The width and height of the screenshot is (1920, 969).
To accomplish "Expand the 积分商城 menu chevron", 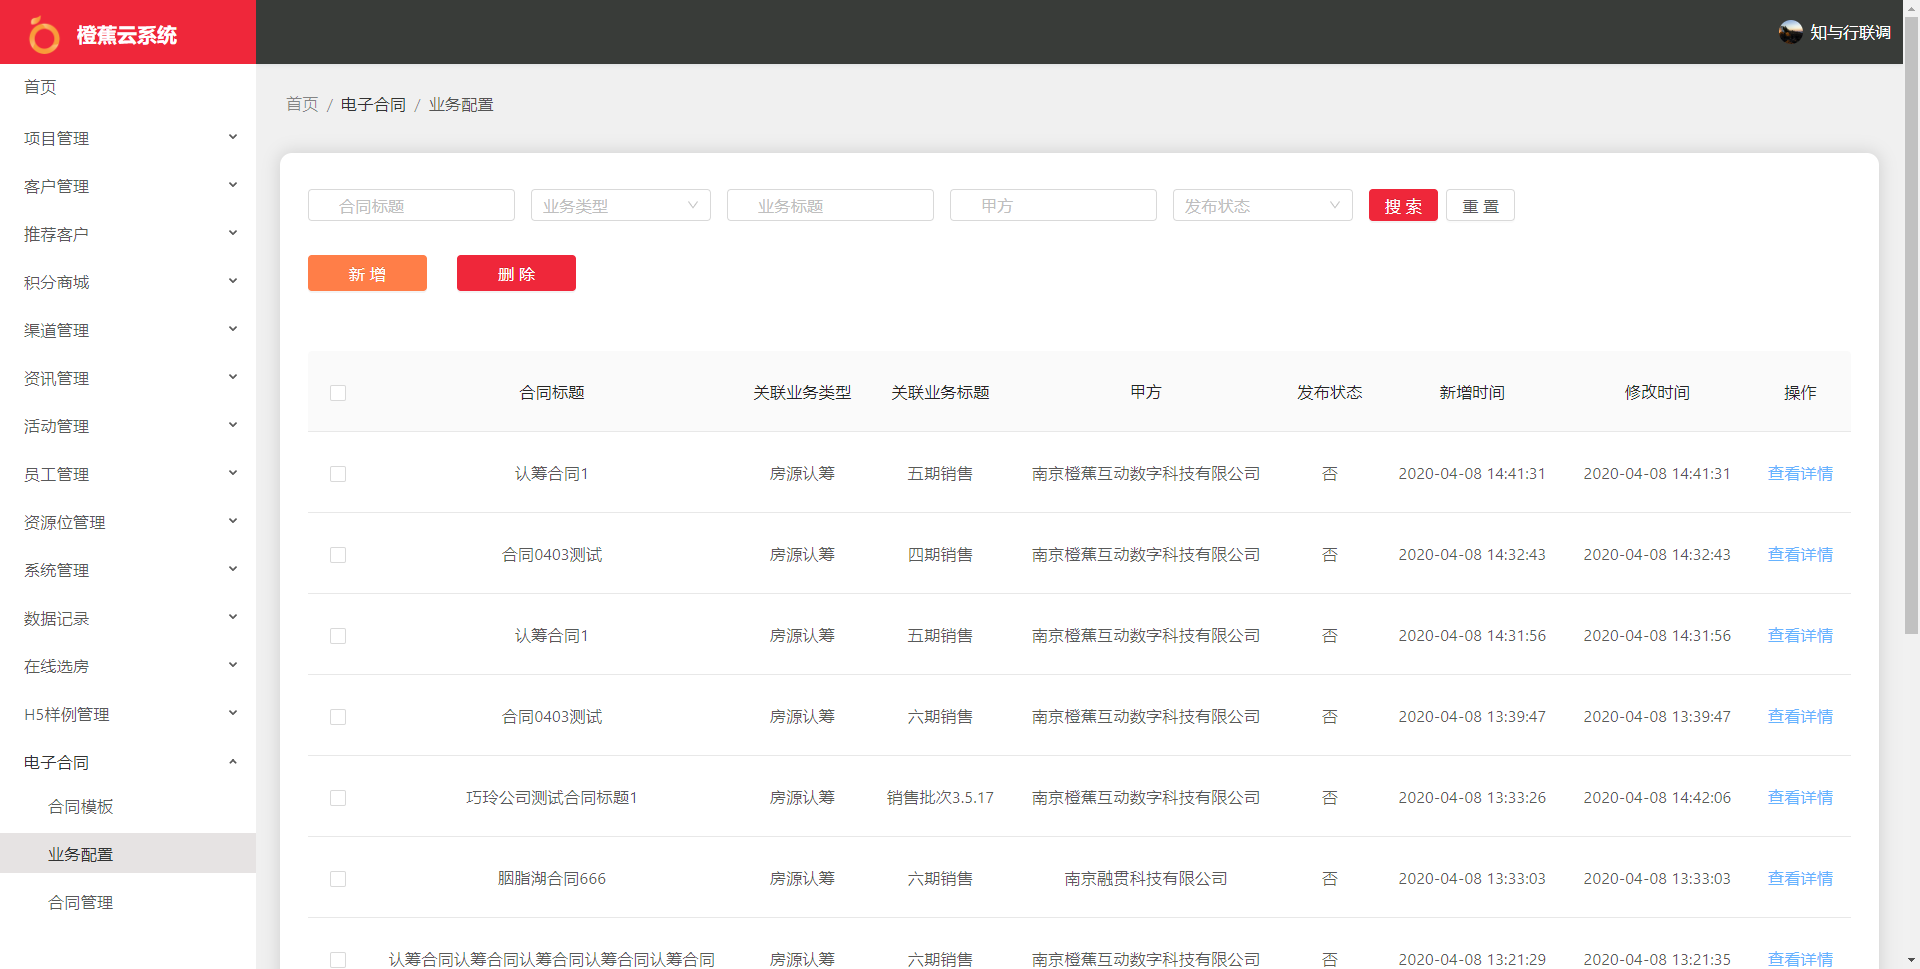I will (x=233, y=281).
